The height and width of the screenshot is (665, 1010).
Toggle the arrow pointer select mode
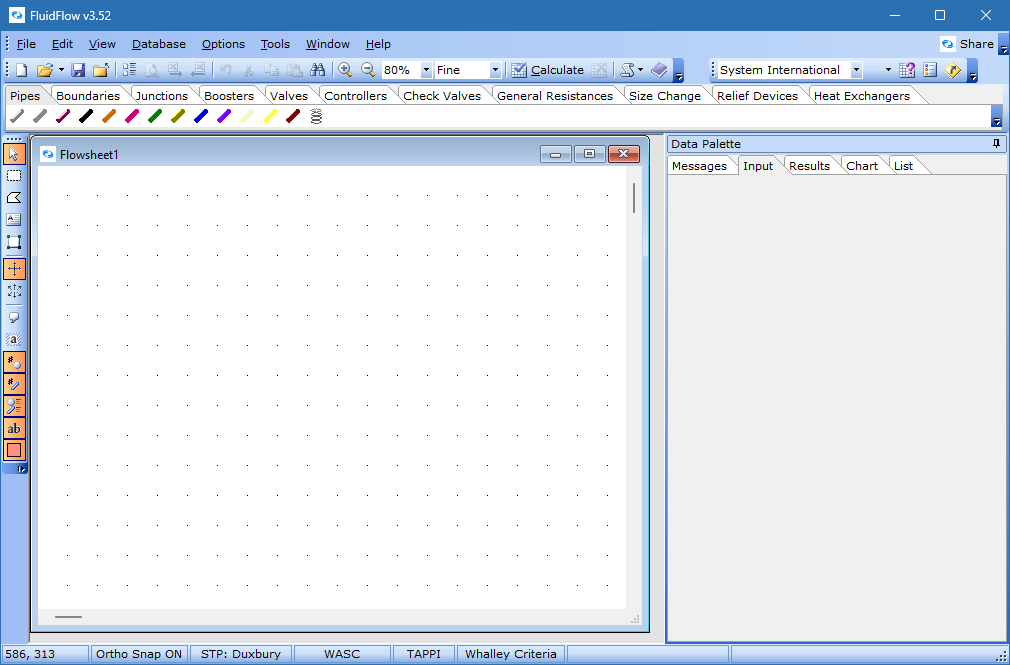(14, 154)
